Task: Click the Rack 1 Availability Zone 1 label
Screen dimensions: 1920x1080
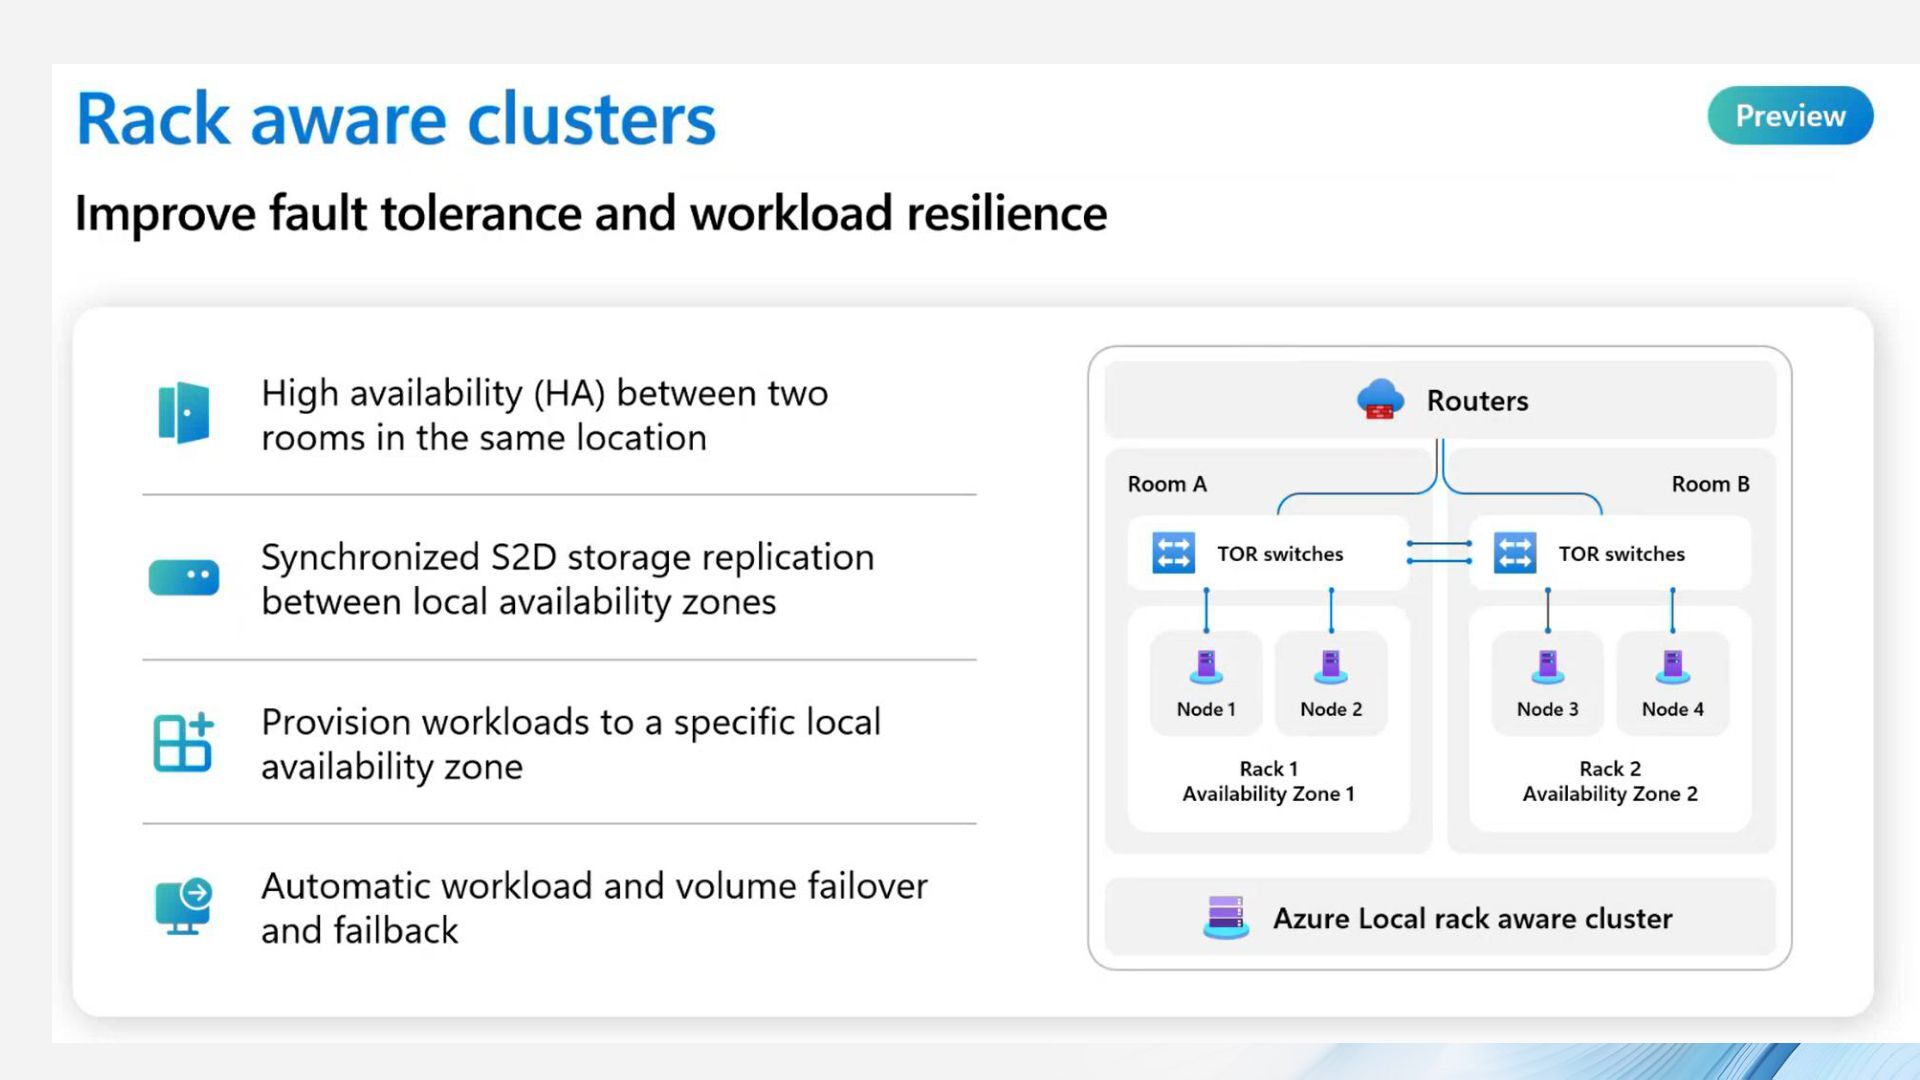Action: click(1268, 781)
